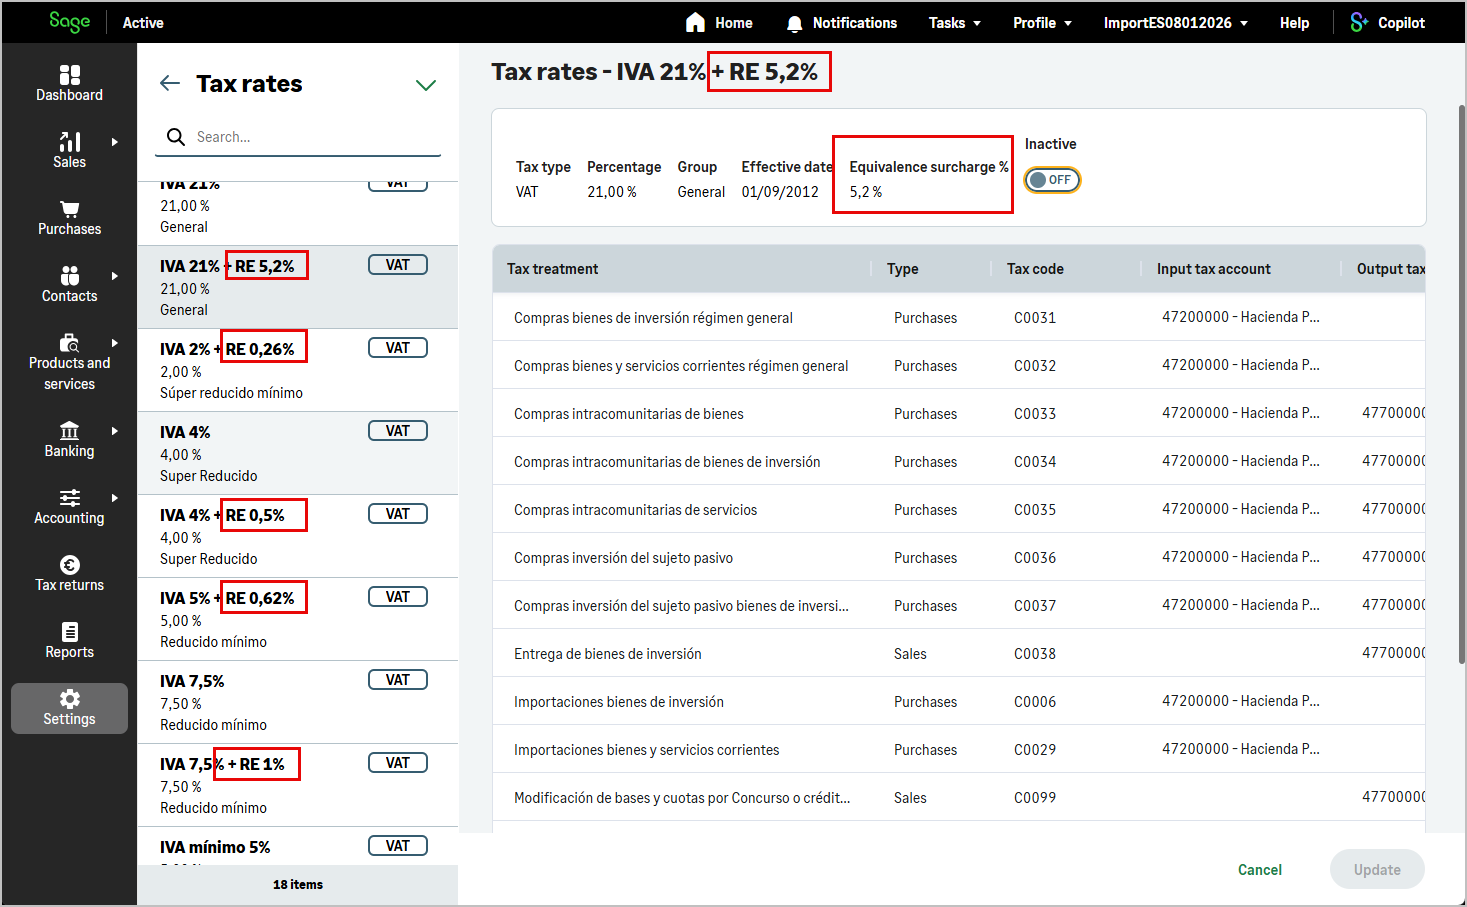Viewport: 1467px width, 907px height.
Task: Click the Update button
Action: pyautogui.click(x=1377, y=870)
